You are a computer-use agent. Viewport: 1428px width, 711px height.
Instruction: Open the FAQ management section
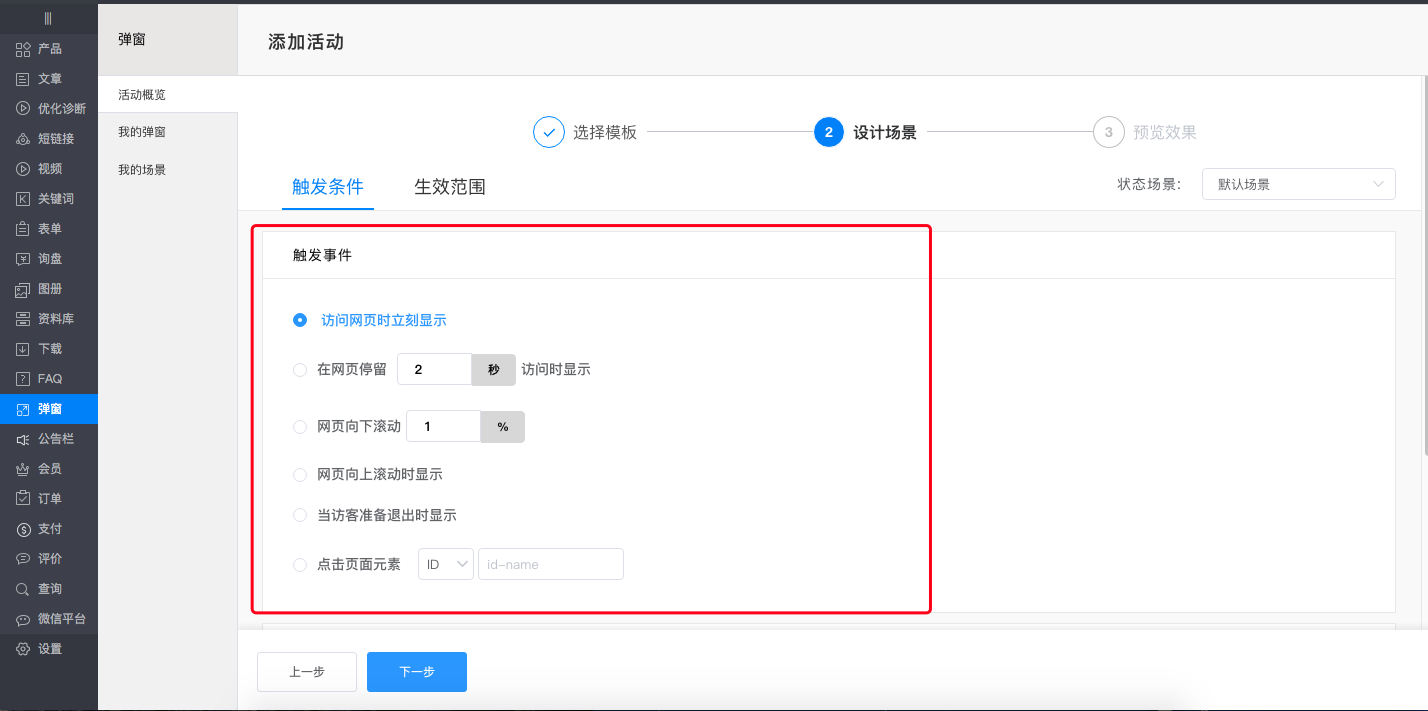[48, 378]
